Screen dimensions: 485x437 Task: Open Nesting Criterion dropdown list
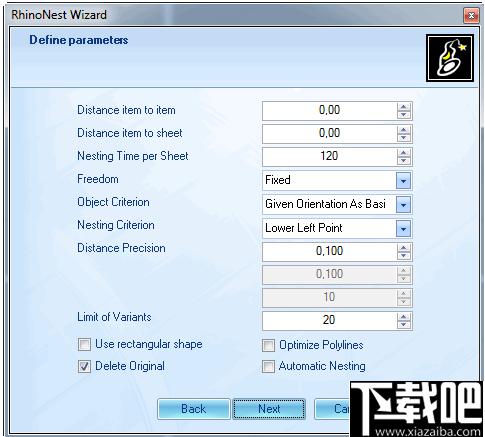tap(403, 229)
